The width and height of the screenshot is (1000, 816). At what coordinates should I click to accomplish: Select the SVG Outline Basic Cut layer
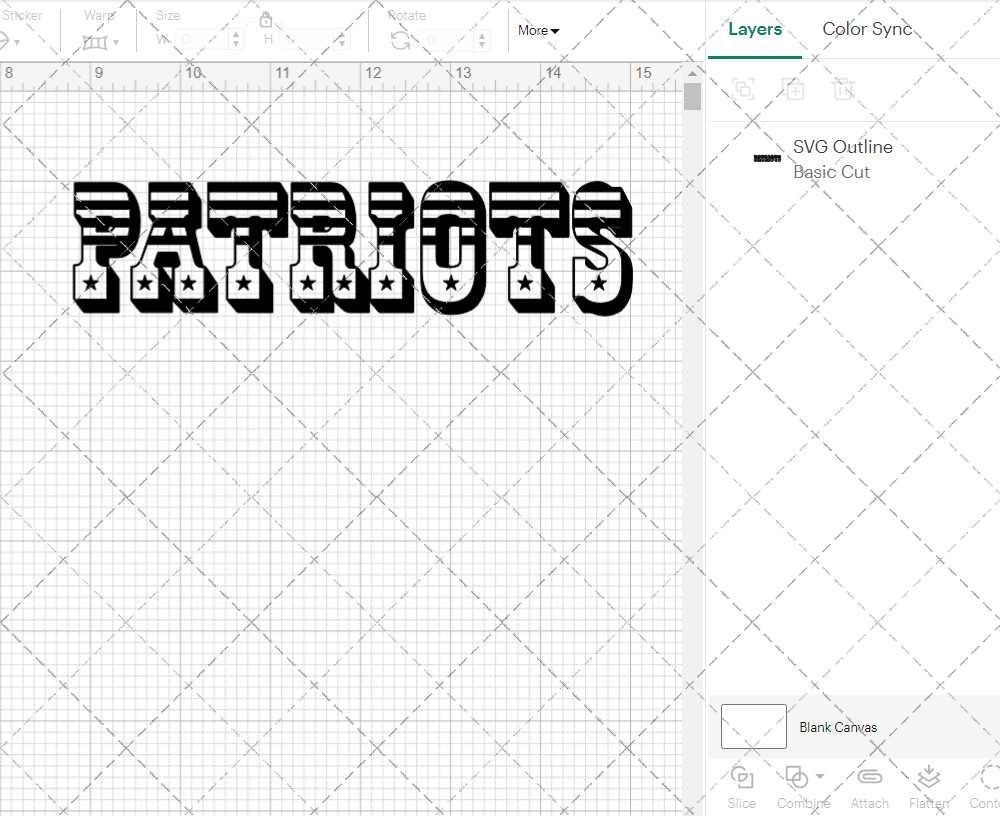[x=843, y=158]
